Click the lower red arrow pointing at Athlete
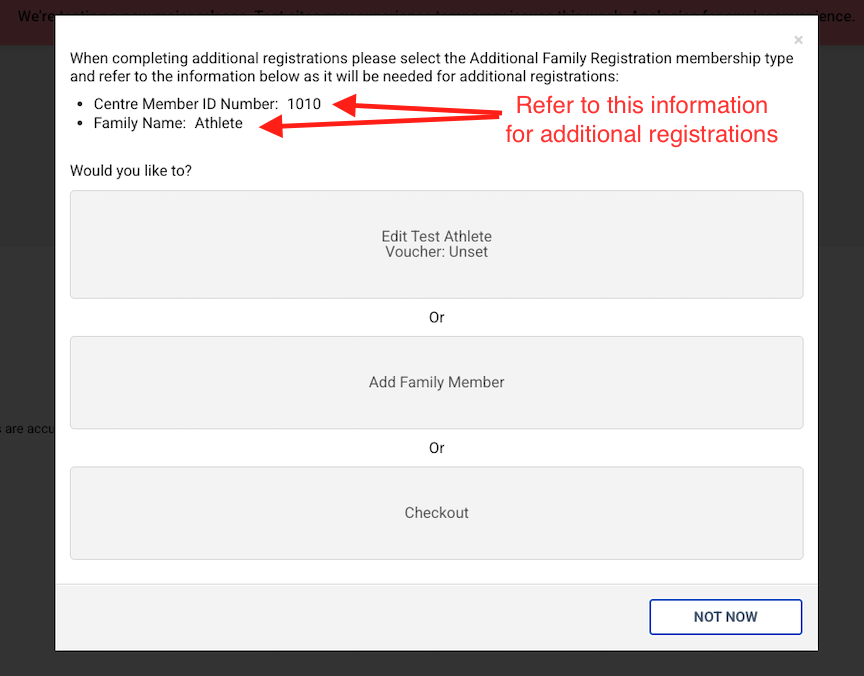This screenshot has width=864, height=676. pos(378,120)
